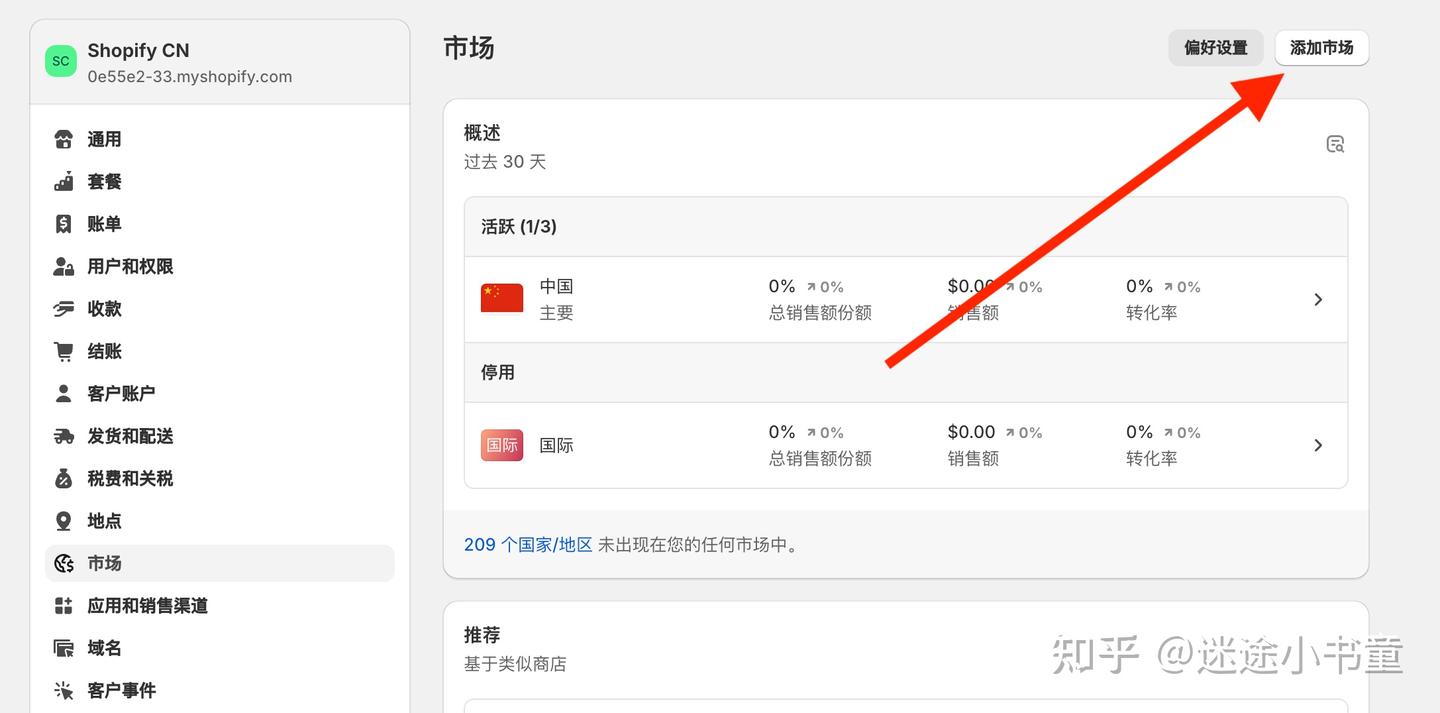Open the 209 countries/regions (209 个国家/地区) link

528,545
